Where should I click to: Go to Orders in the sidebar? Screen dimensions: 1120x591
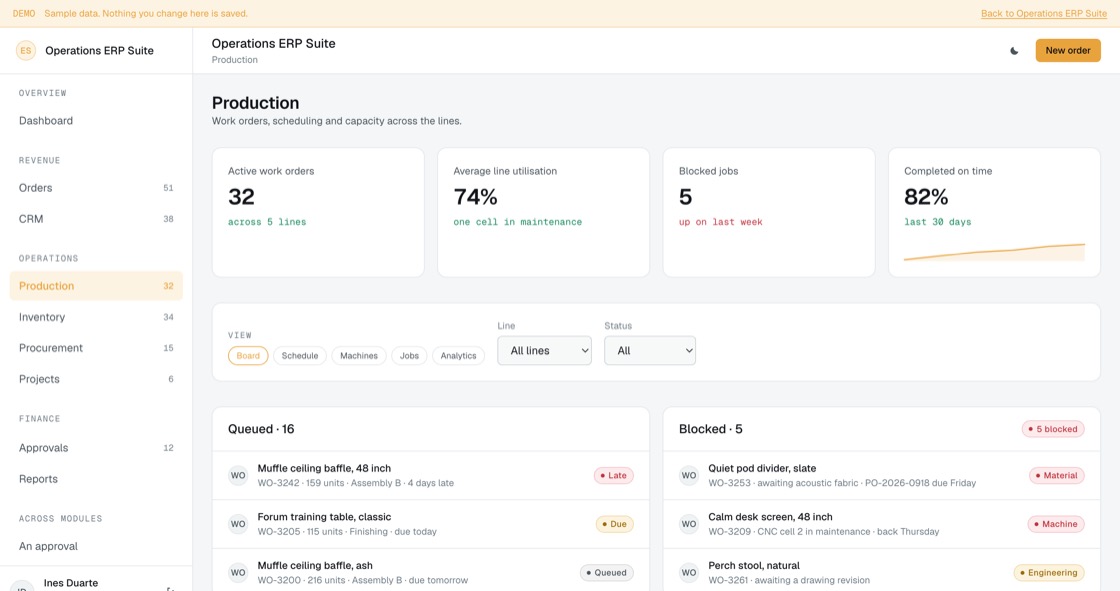pyautogui.click(x=96, y=188)
